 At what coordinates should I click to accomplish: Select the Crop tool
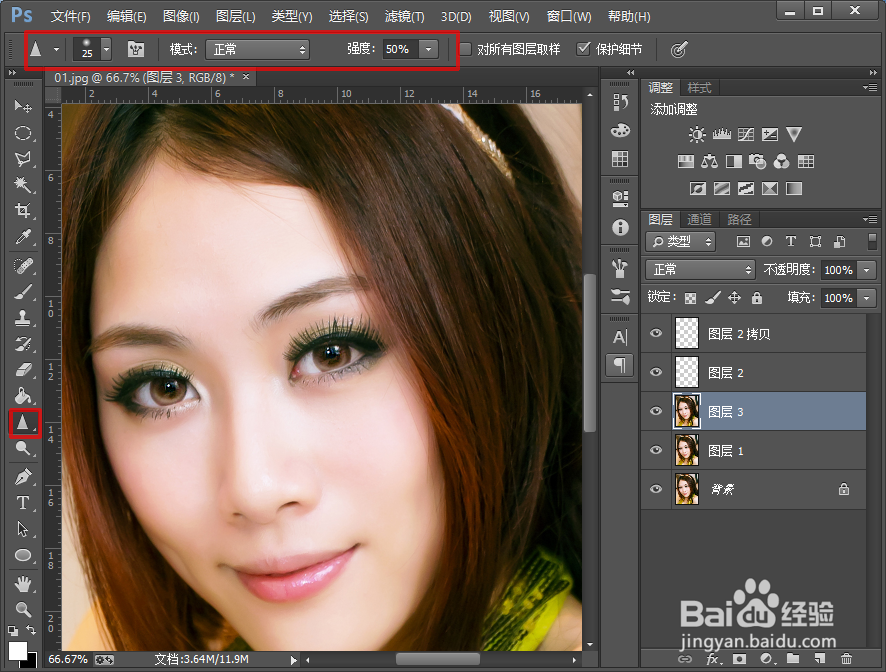23,211
